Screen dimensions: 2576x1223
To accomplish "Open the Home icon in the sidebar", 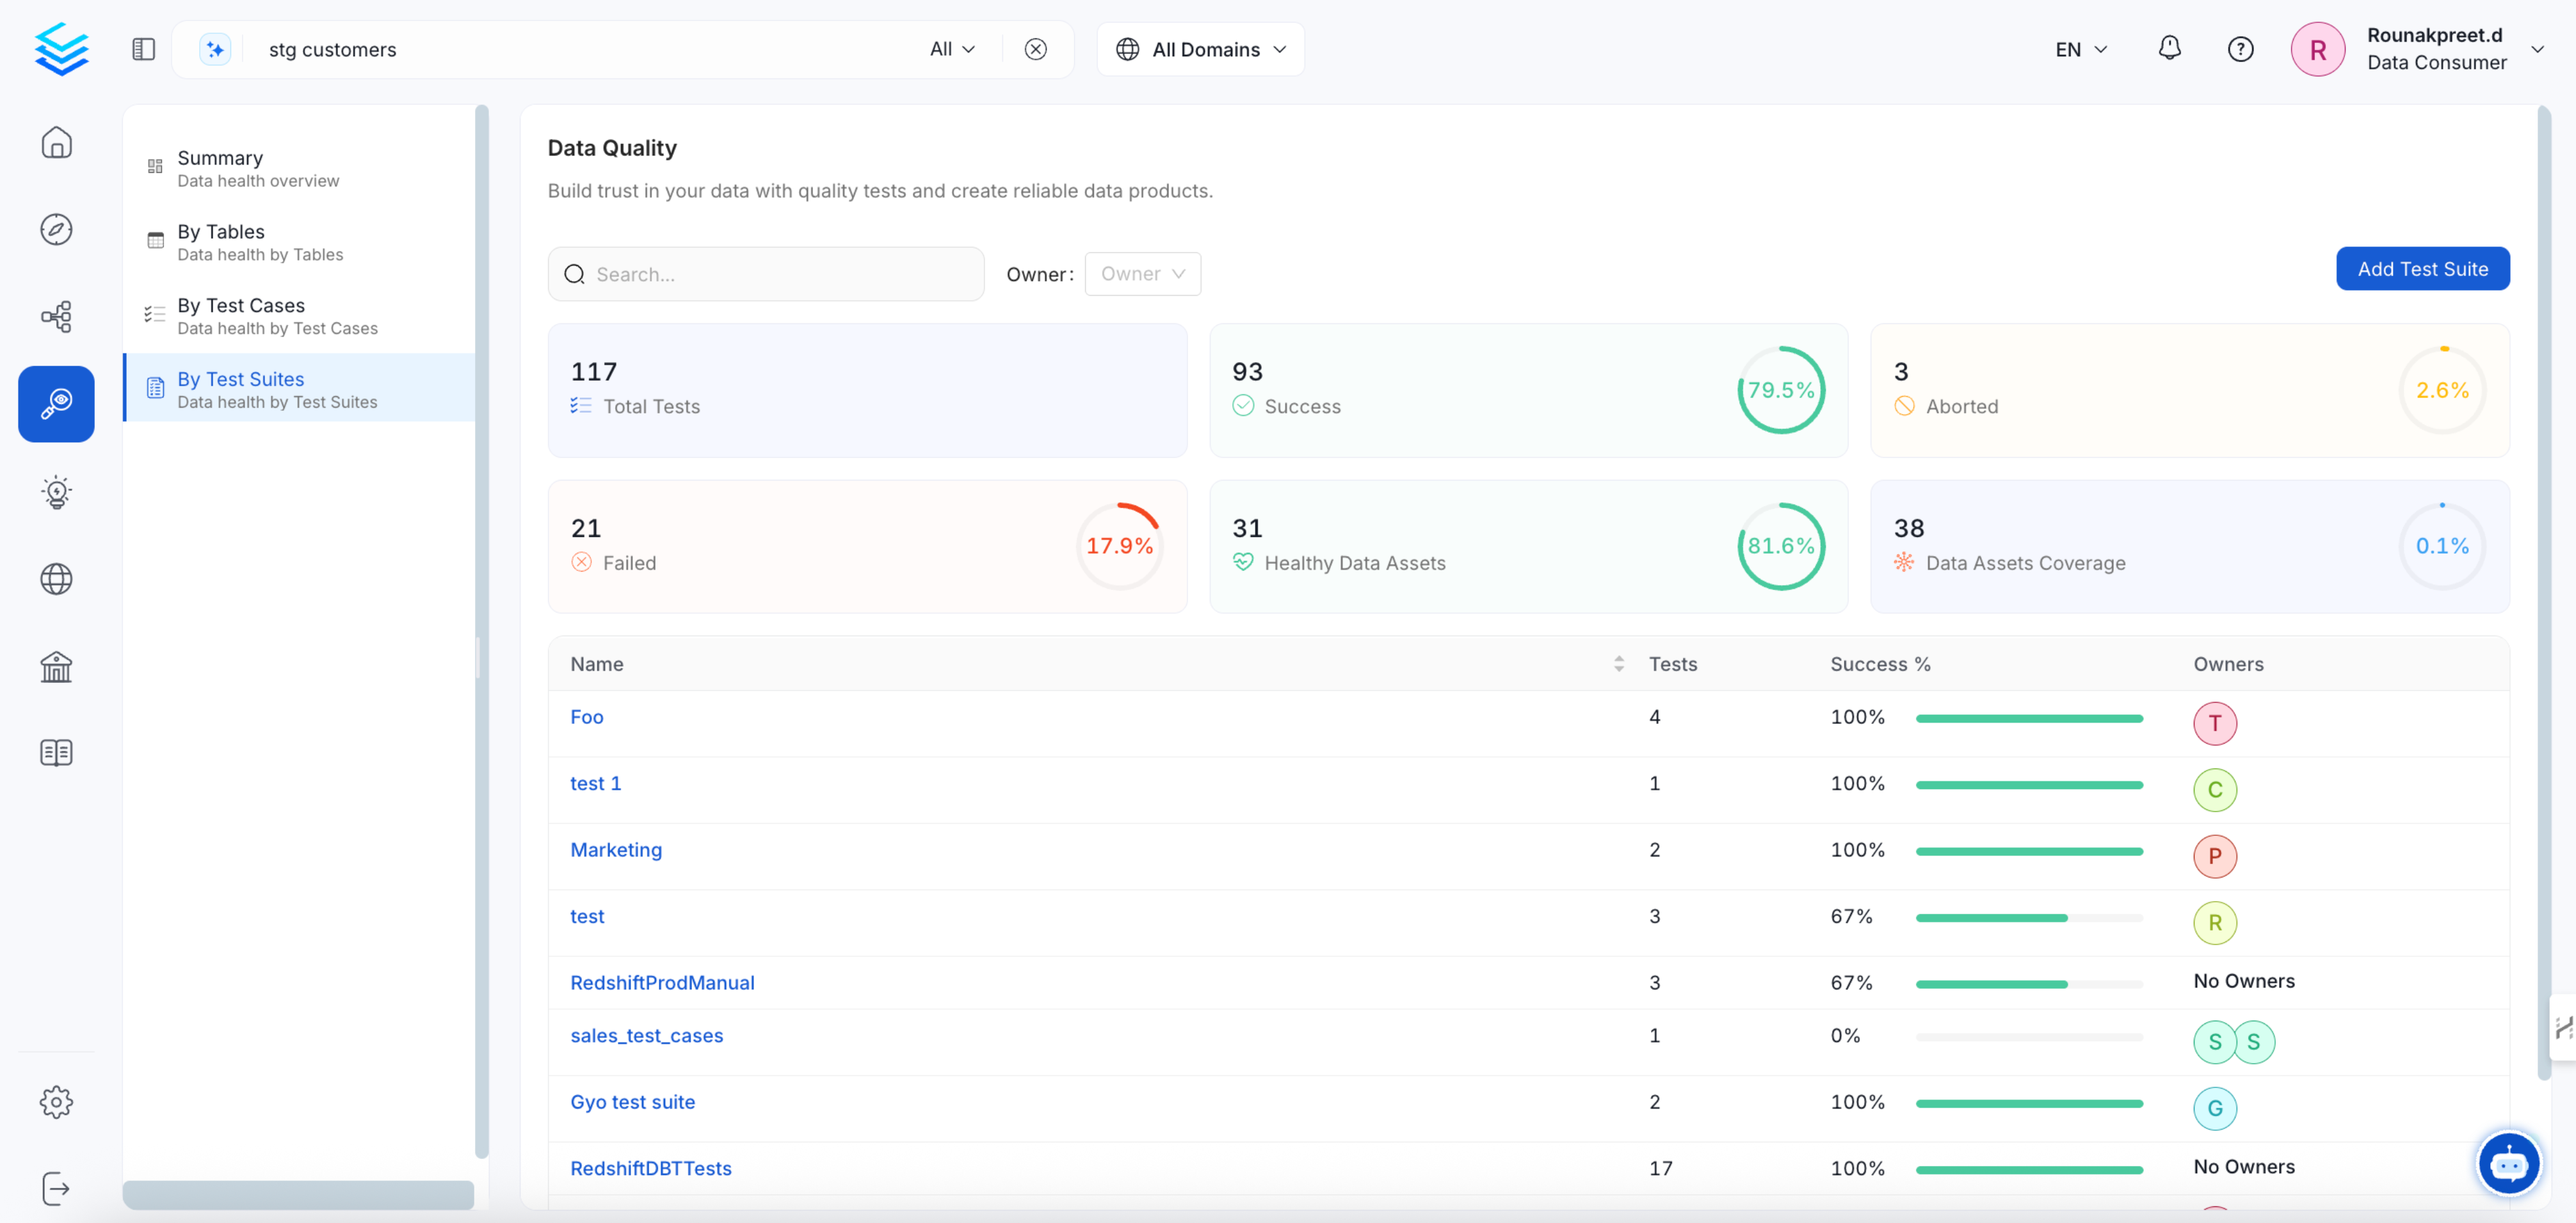I will (56, 143).
